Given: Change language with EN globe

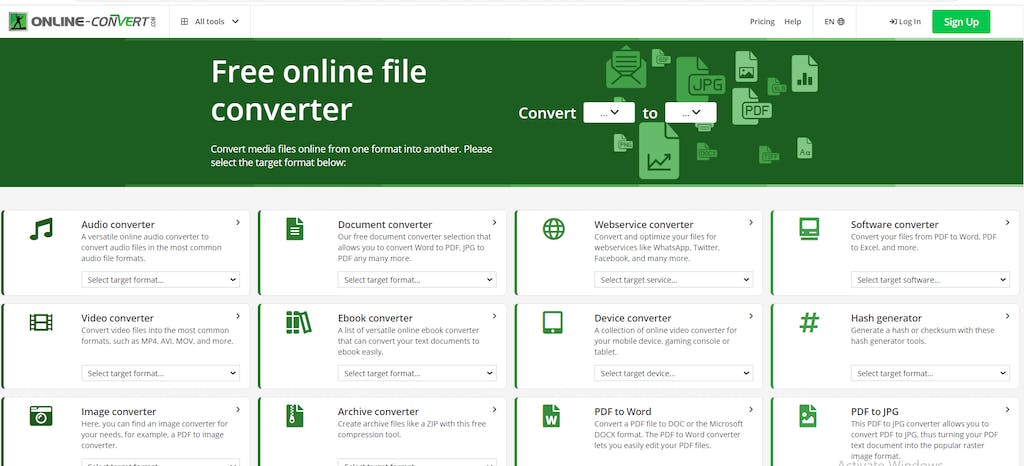Looking at the screenshot, I should (834, 22).
